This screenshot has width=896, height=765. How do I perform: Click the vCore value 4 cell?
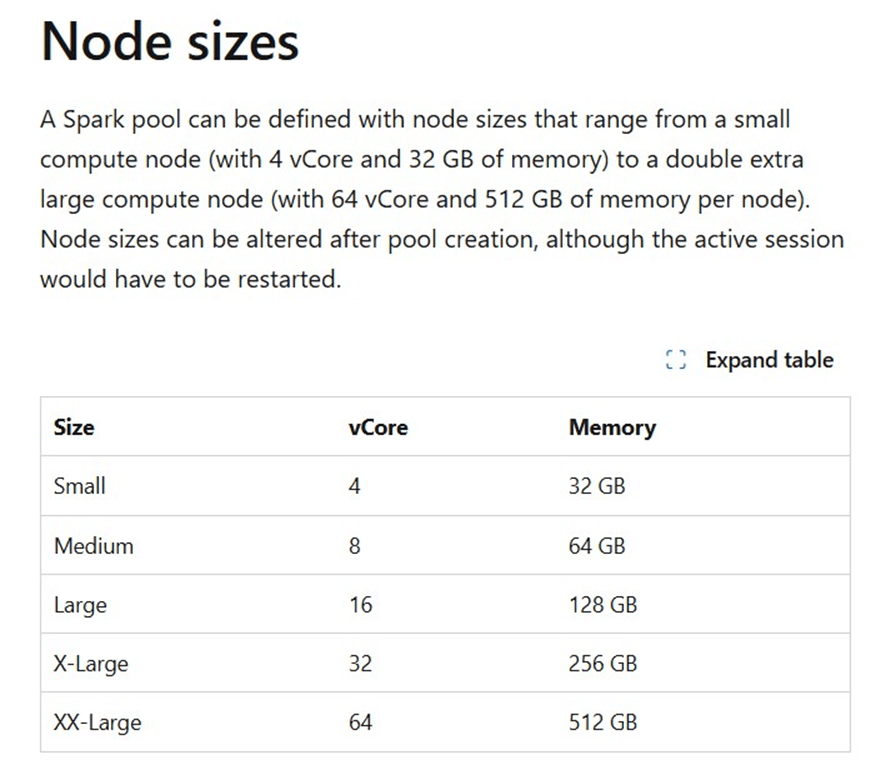pos(355,486)
